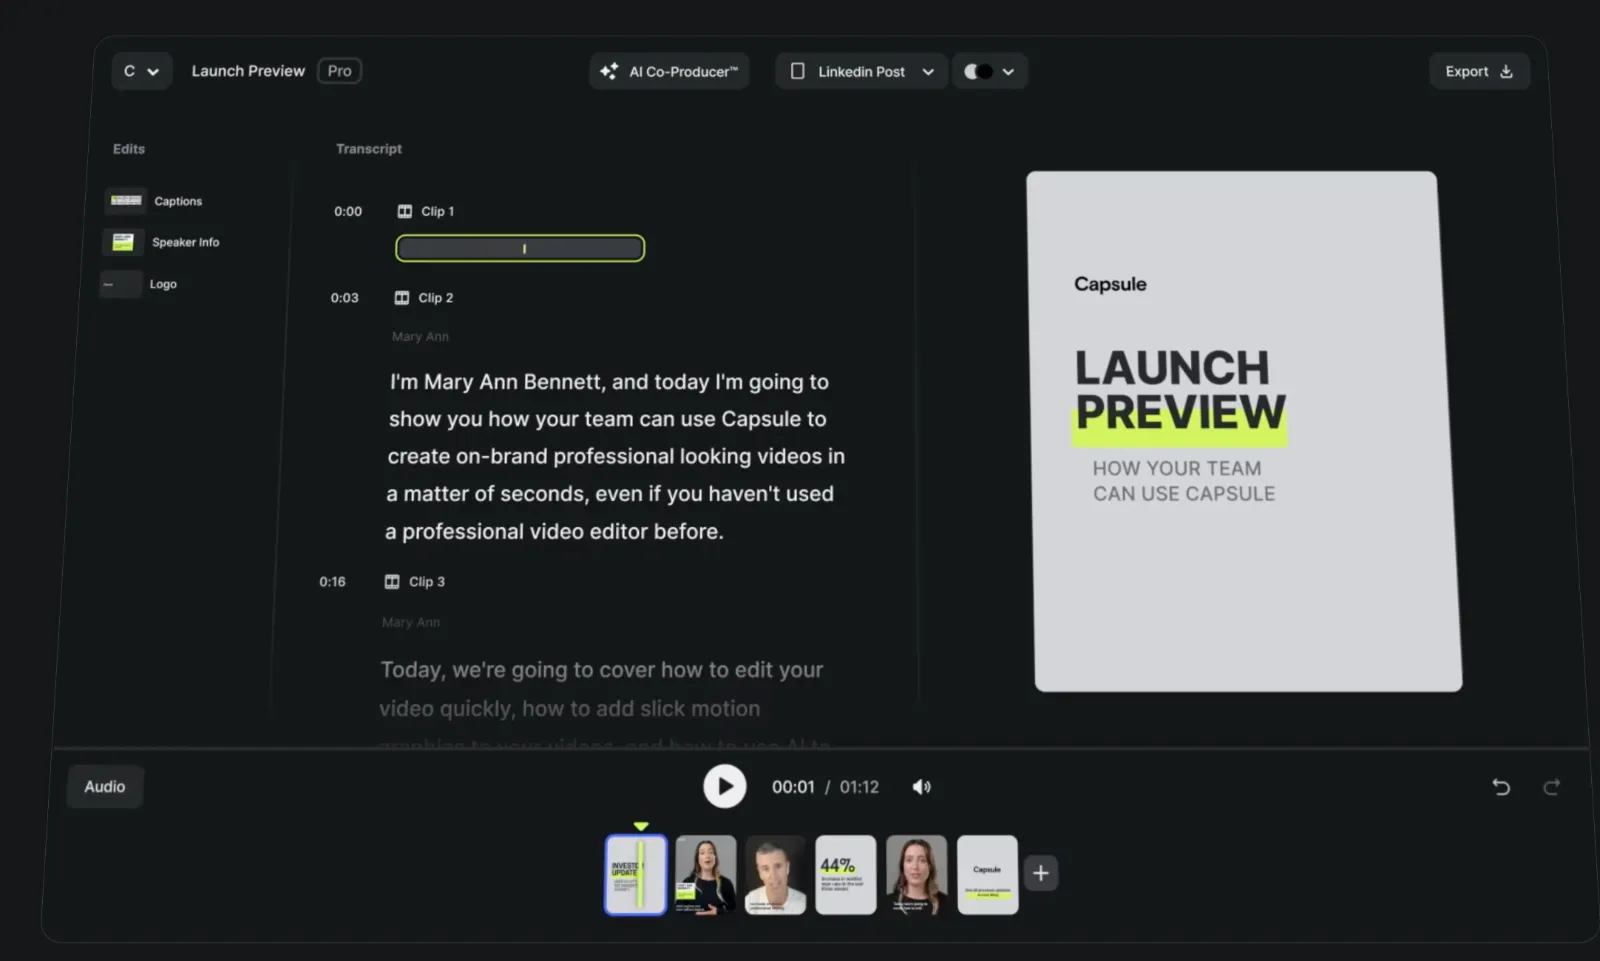Mute the volume speaker icon

click(x=922, y=787)
